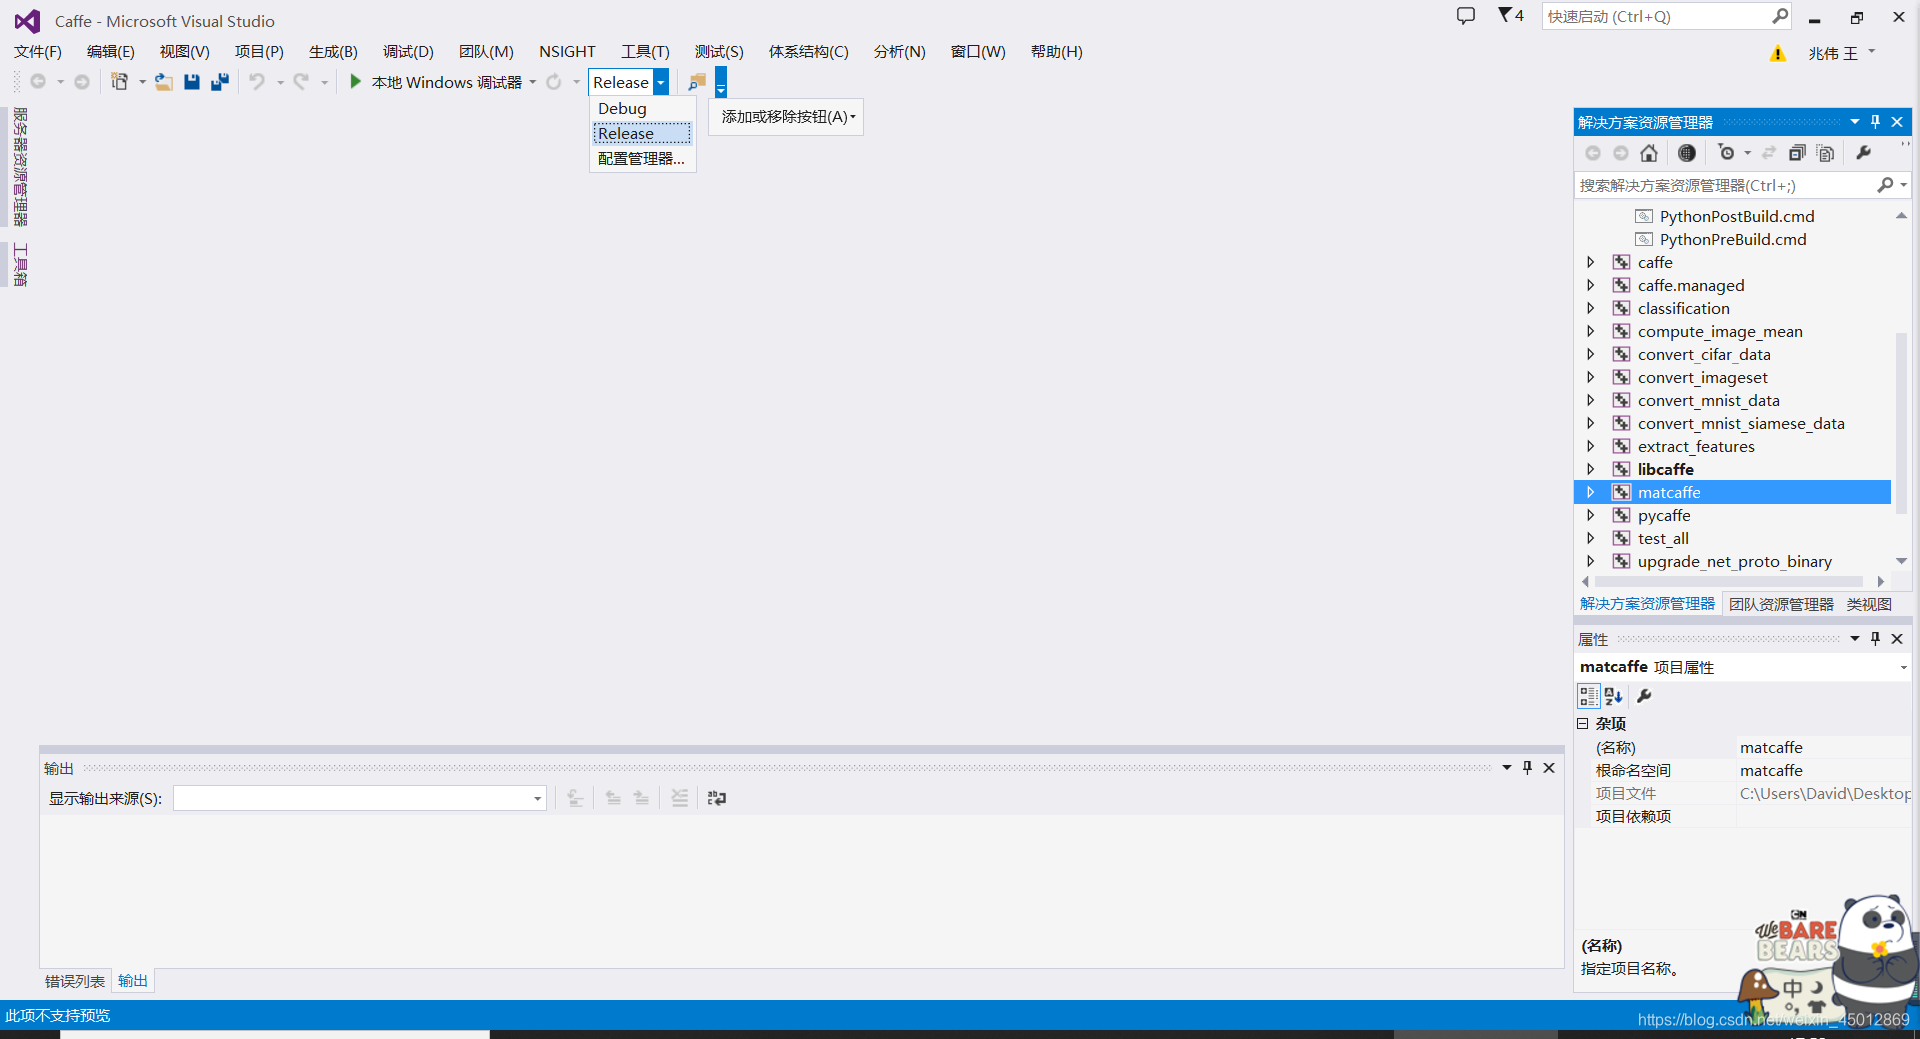Open properties wrench in Solution Explorer toolbar

[x=1864, y=153]
